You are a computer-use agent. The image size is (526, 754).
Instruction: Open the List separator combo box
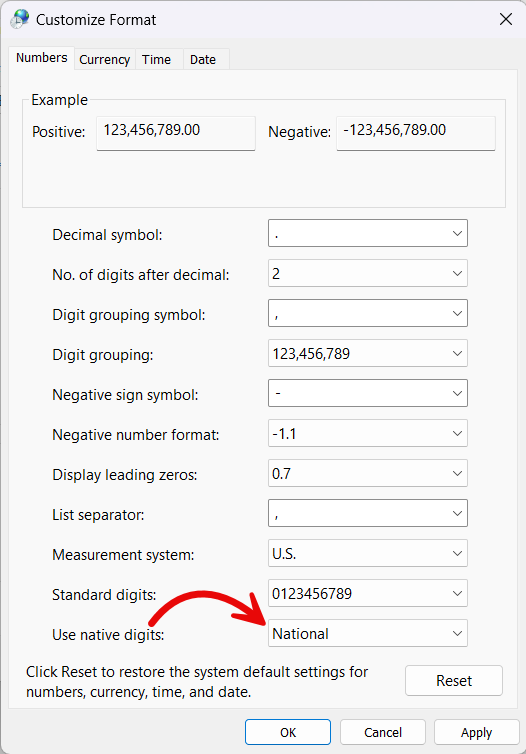click(x=368, y=513)
